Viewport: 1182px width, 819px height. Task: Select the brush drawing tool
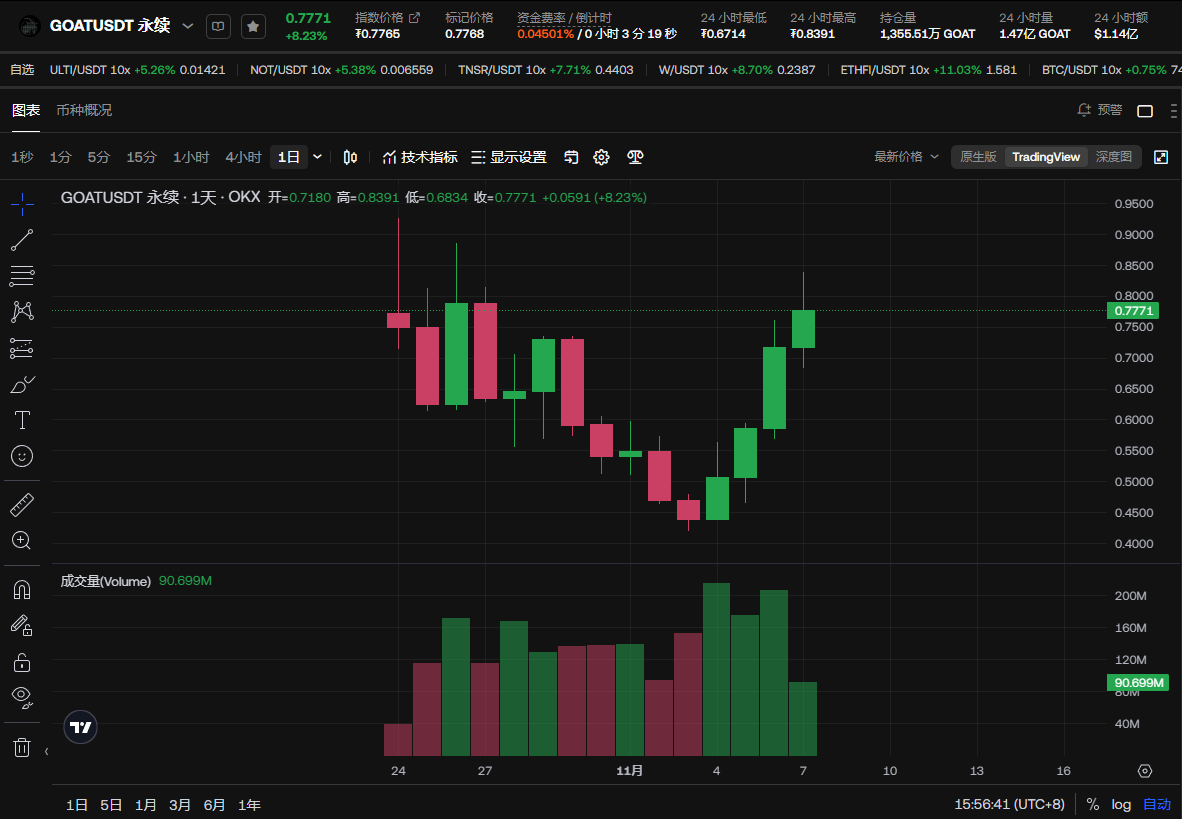point(22,384)
